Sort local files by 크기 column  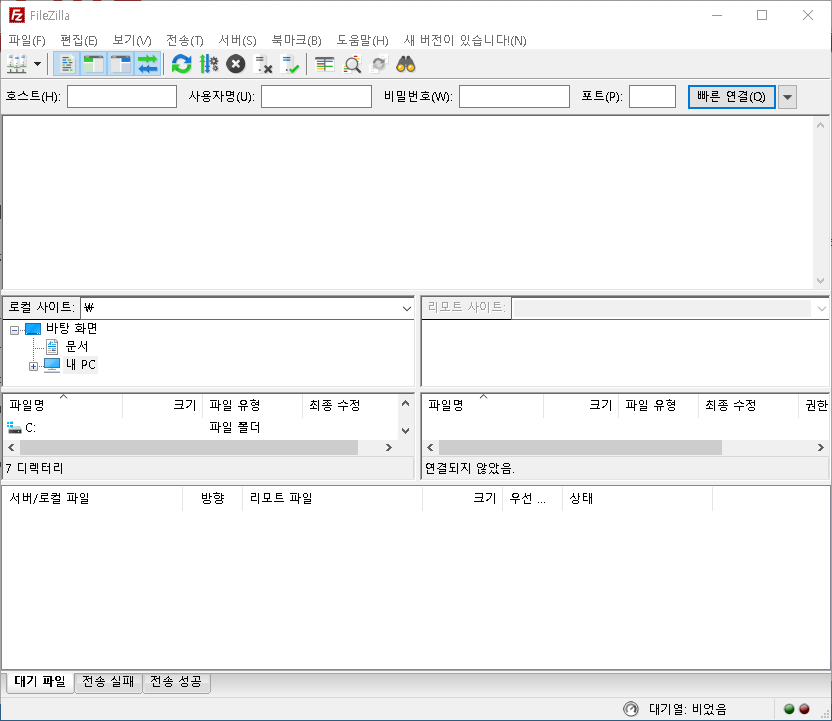click(162, 405)
